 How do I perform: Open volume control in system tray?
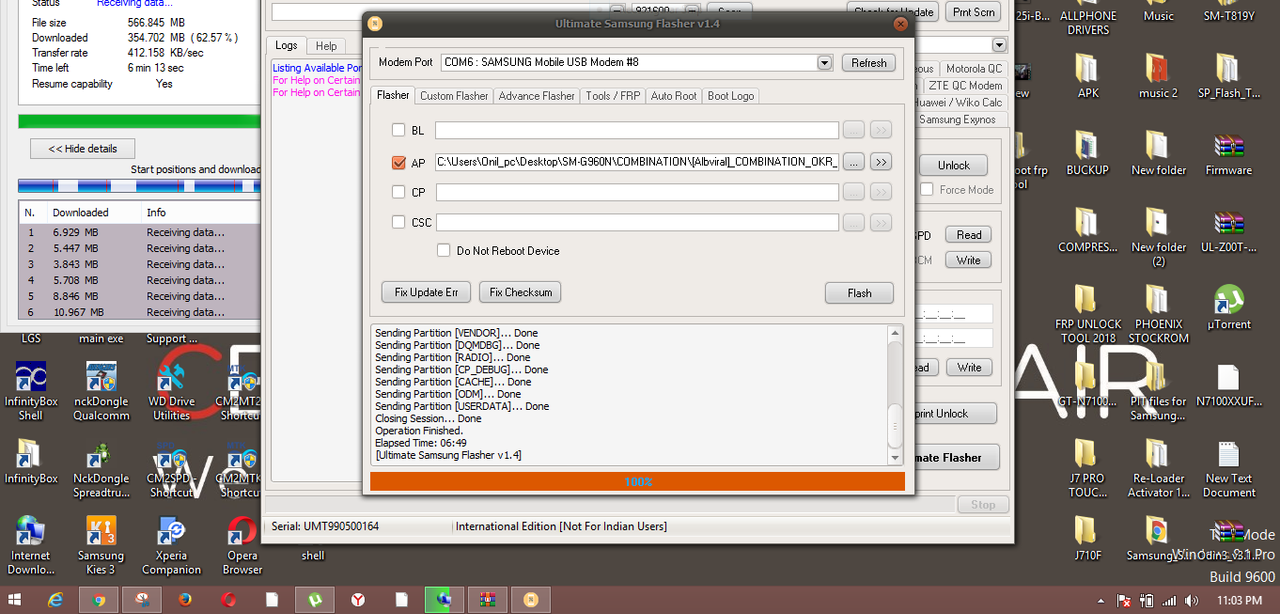[x=1190, y=601]
